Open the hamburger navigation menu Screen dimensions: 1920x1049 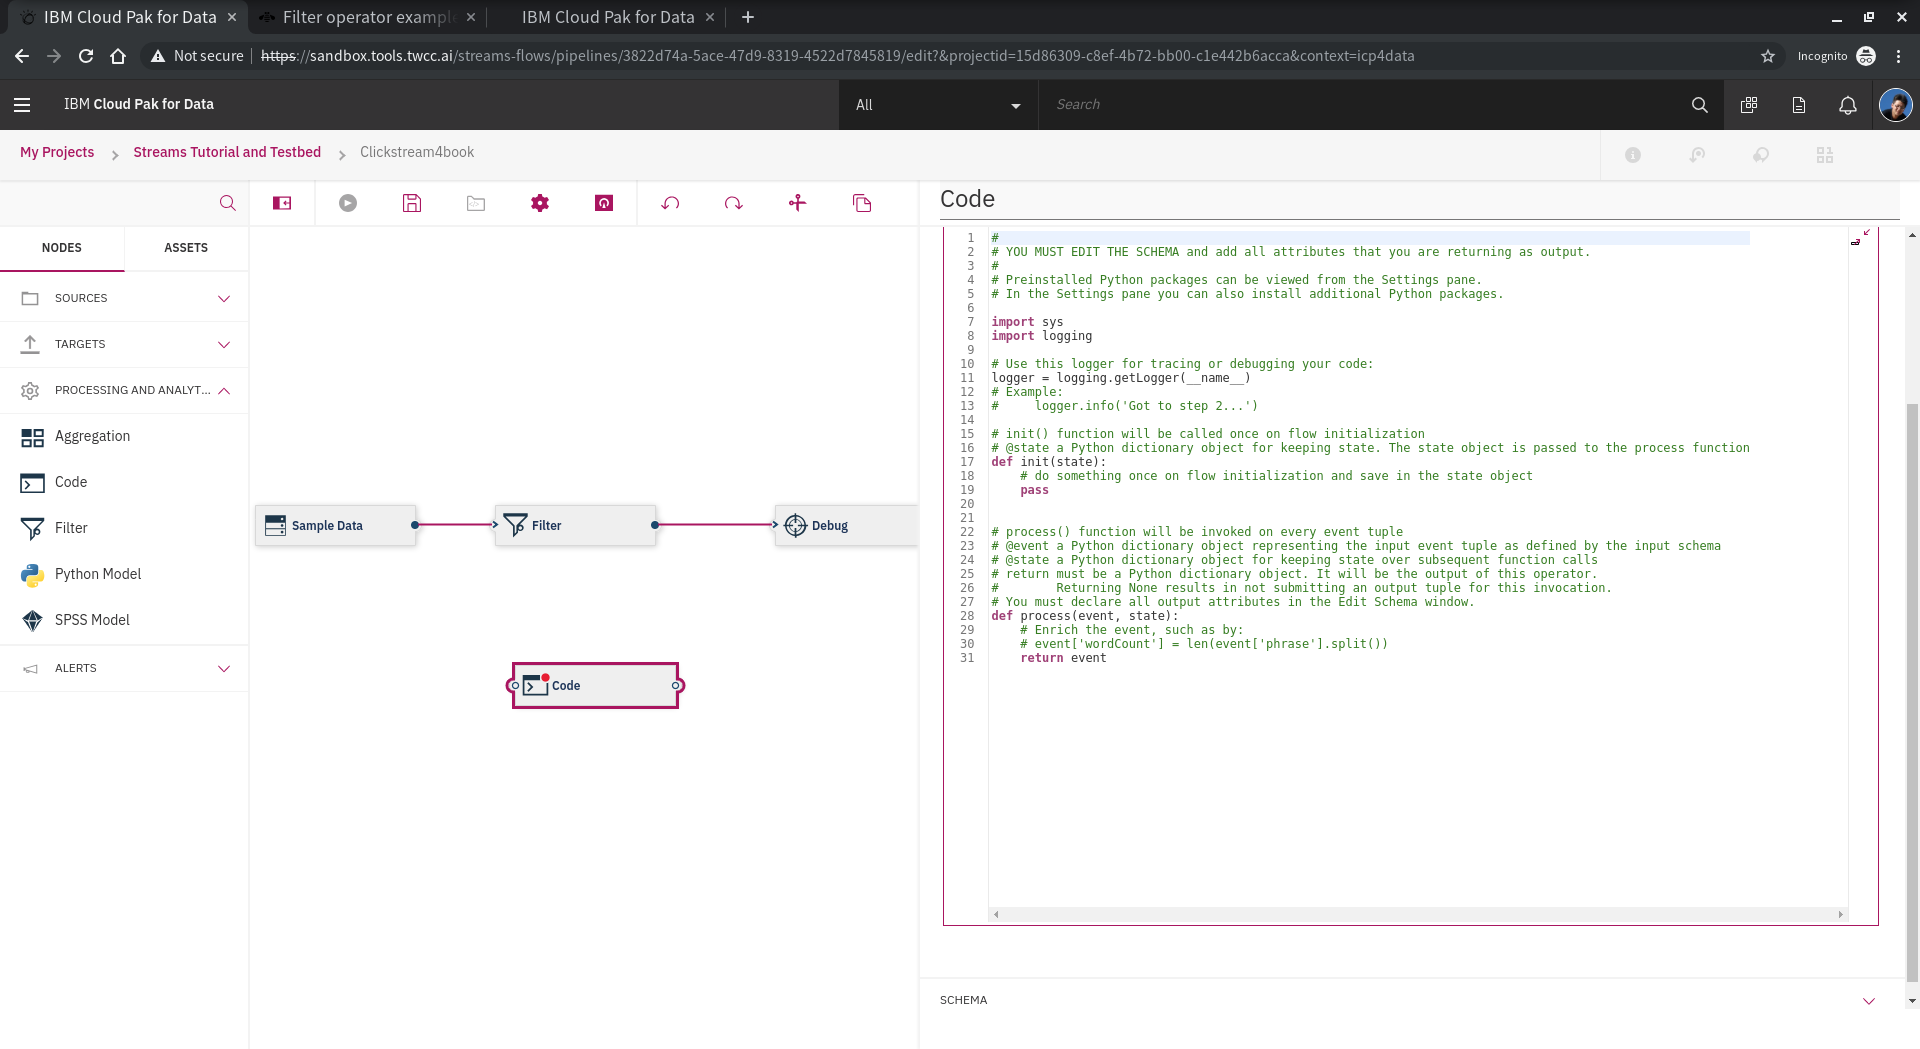(22, 104)
